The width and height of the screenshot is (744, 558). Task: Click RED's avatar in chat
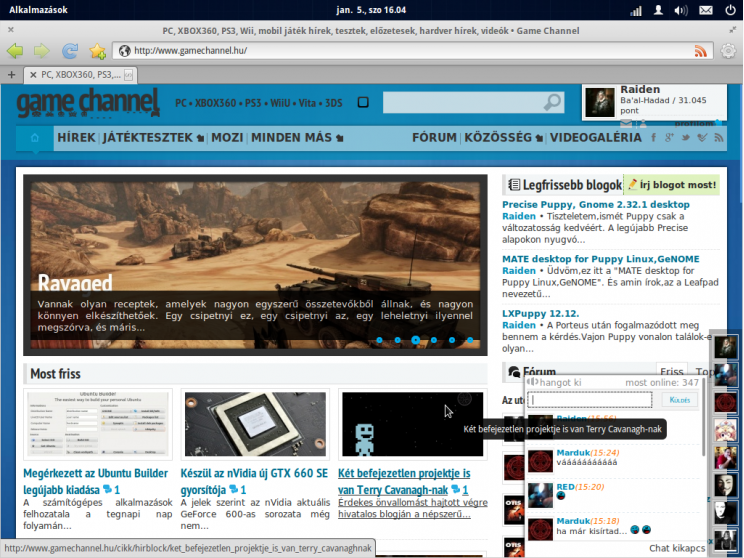(540, 495)
